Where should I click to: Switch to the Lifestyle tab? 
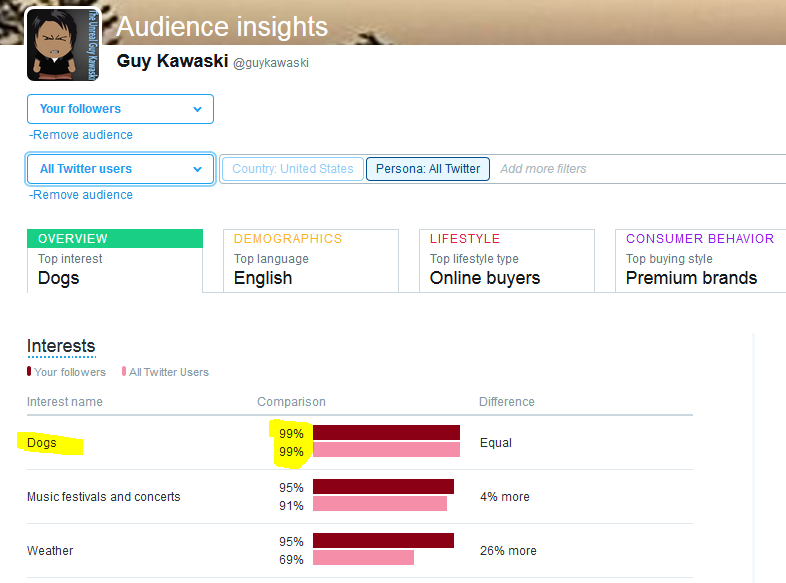[507, 261]
